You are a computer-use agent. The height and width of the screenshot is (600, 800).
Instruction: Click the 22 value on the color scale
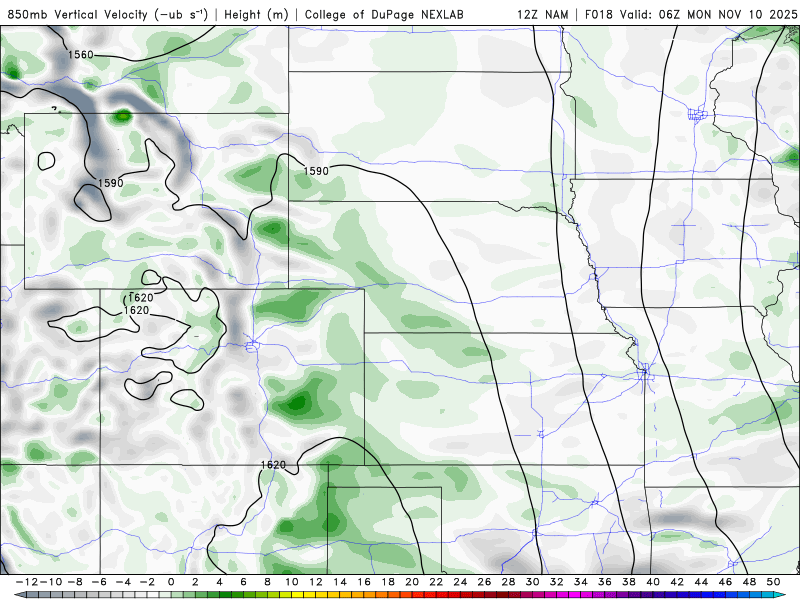tap(436, 582)
